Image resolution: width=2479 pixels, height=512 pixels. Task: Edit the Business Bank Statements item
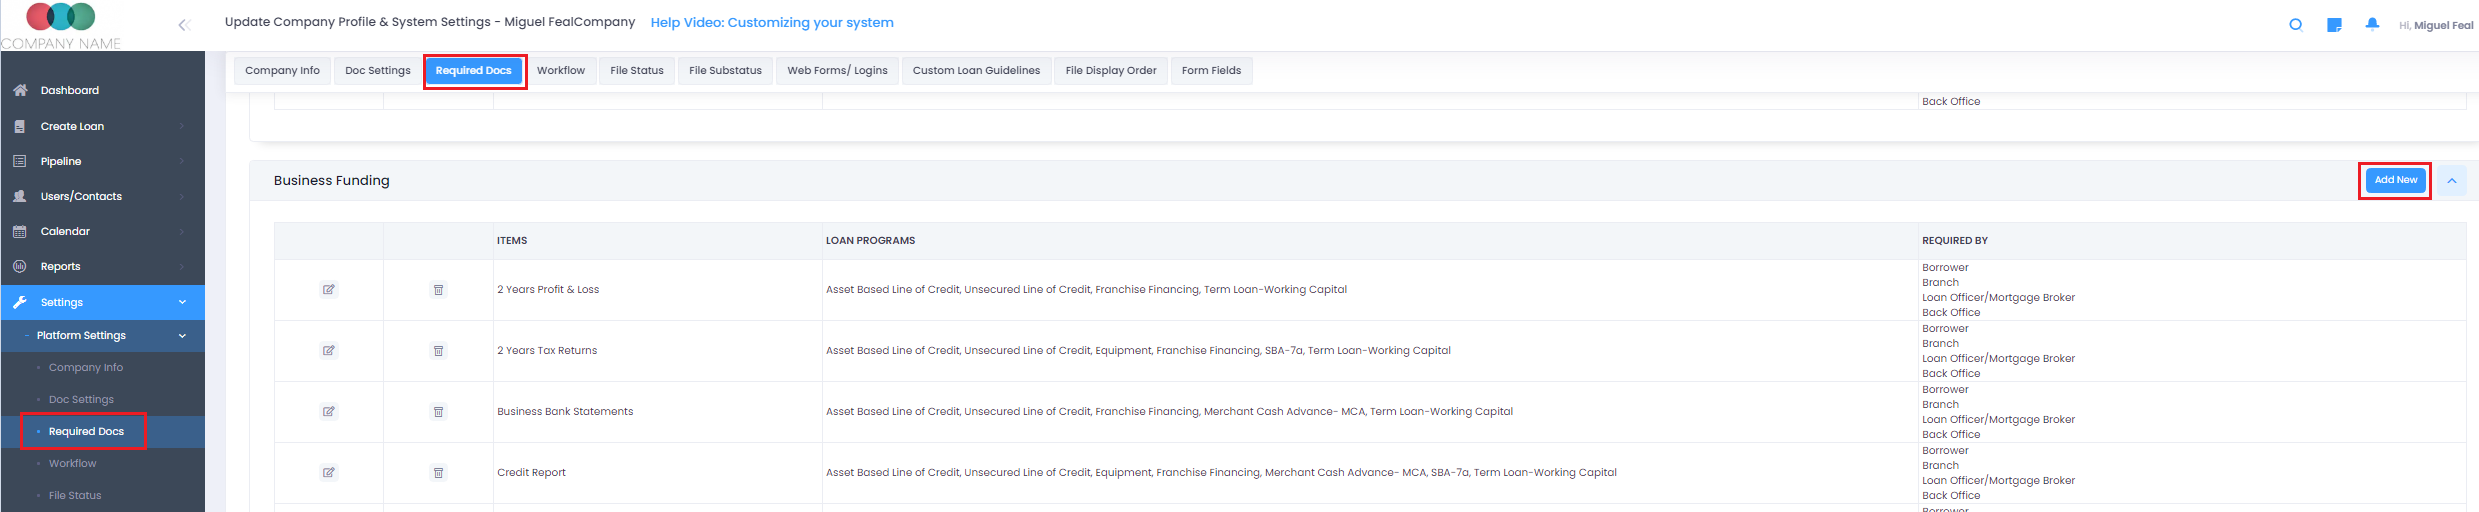tap(329, 412)
